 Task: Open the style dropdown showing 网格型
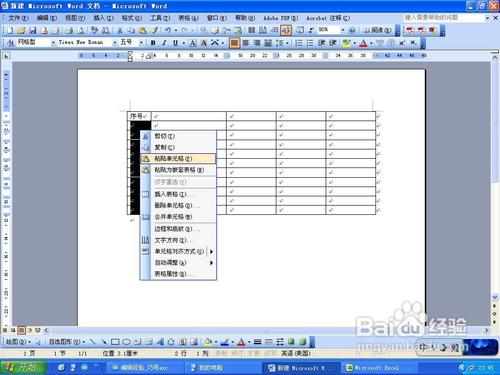[53, 43]
